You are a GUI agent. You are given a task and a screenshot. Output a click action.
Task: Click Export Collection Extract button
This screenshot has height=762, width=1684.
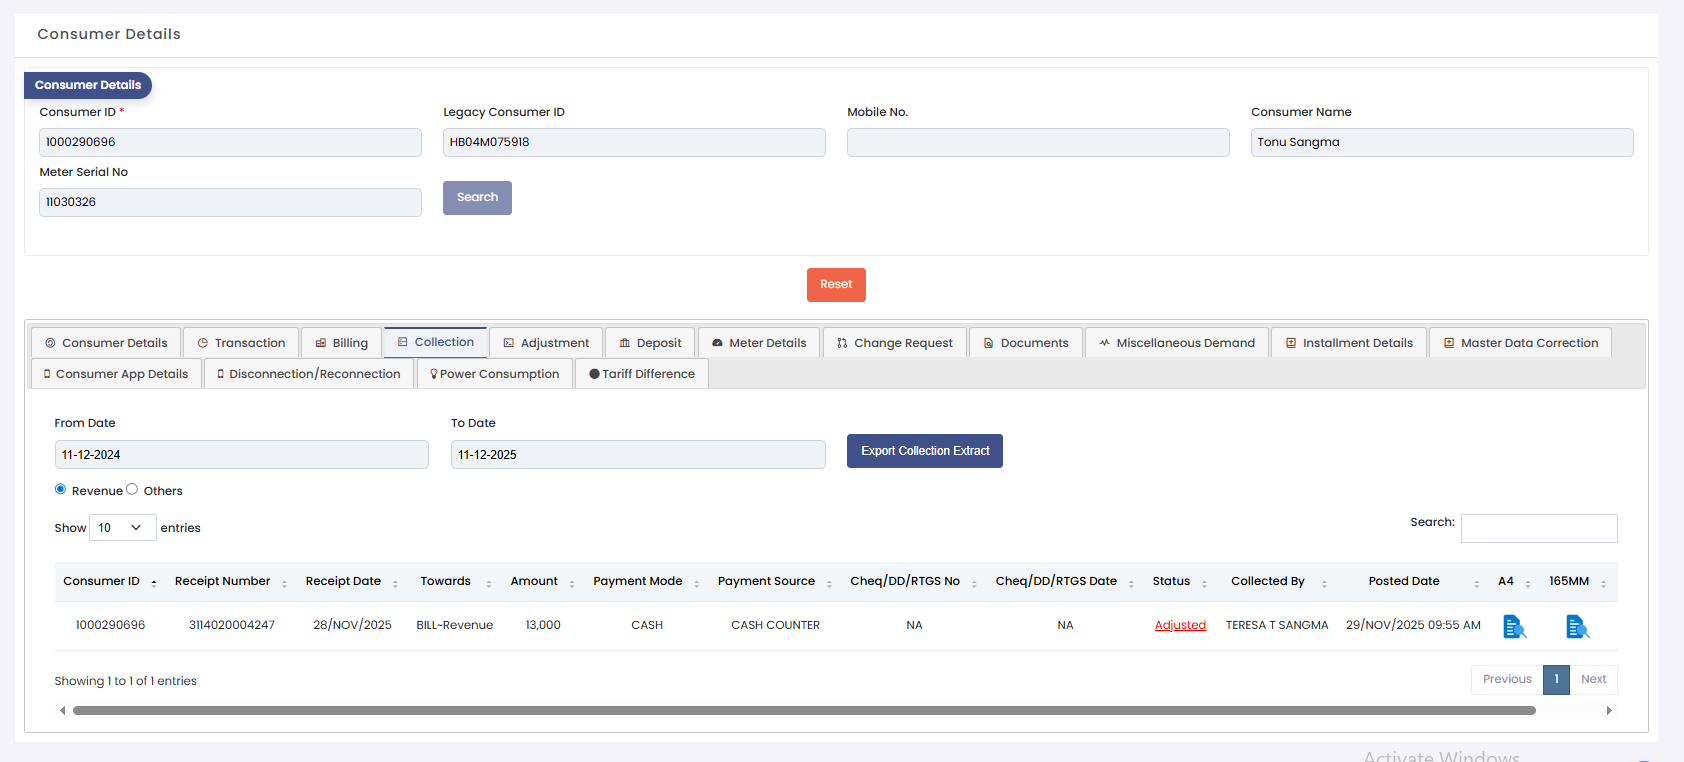click(x=925, y=451)
